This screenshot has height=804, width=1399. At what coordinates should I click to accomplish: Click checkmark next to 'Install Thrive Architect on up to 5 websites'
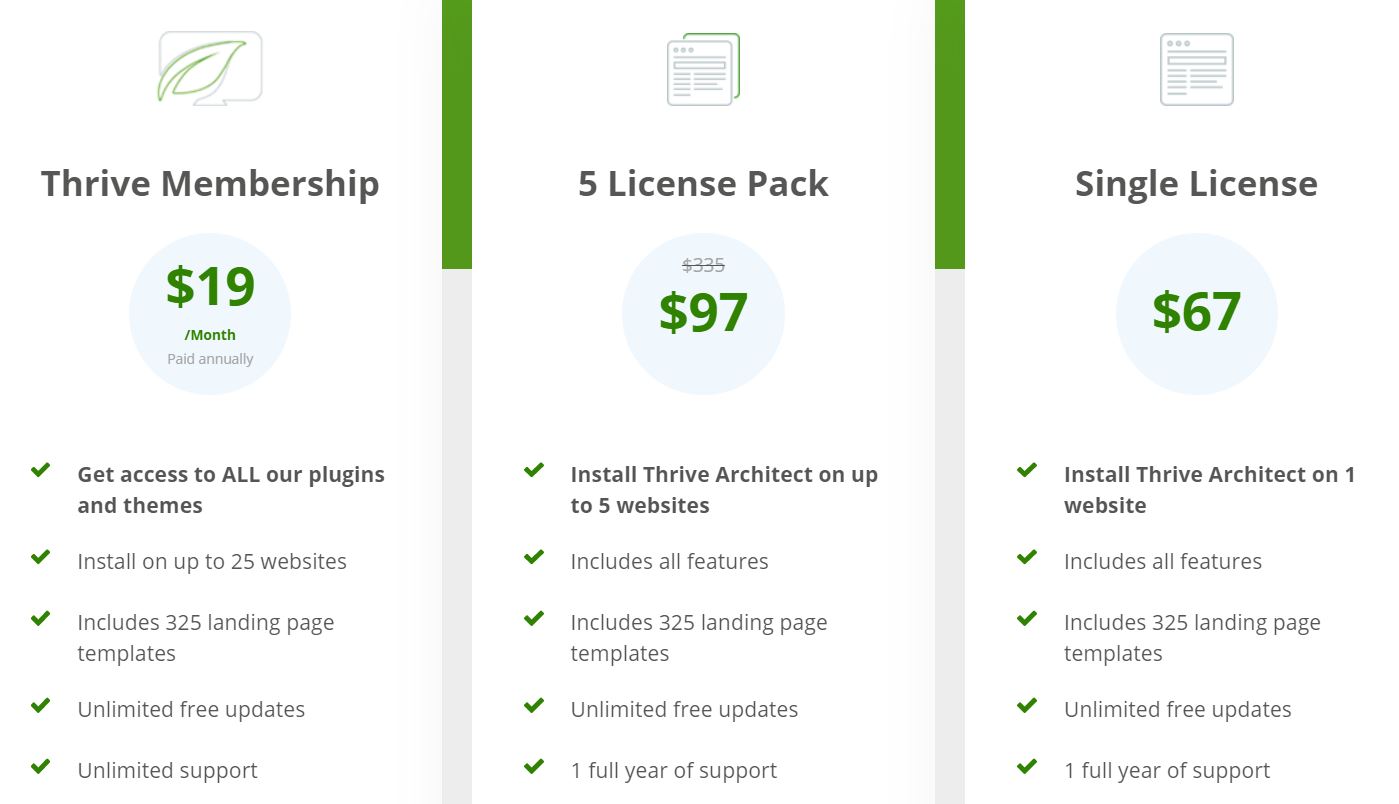pos(534,470)
